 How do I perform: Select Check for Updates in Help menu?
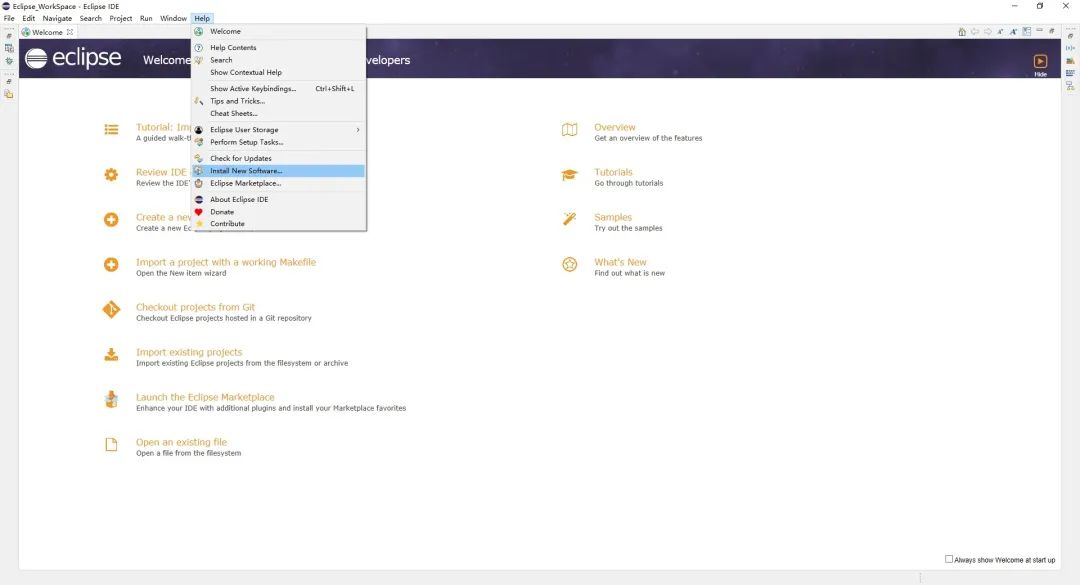pos(279,158)
